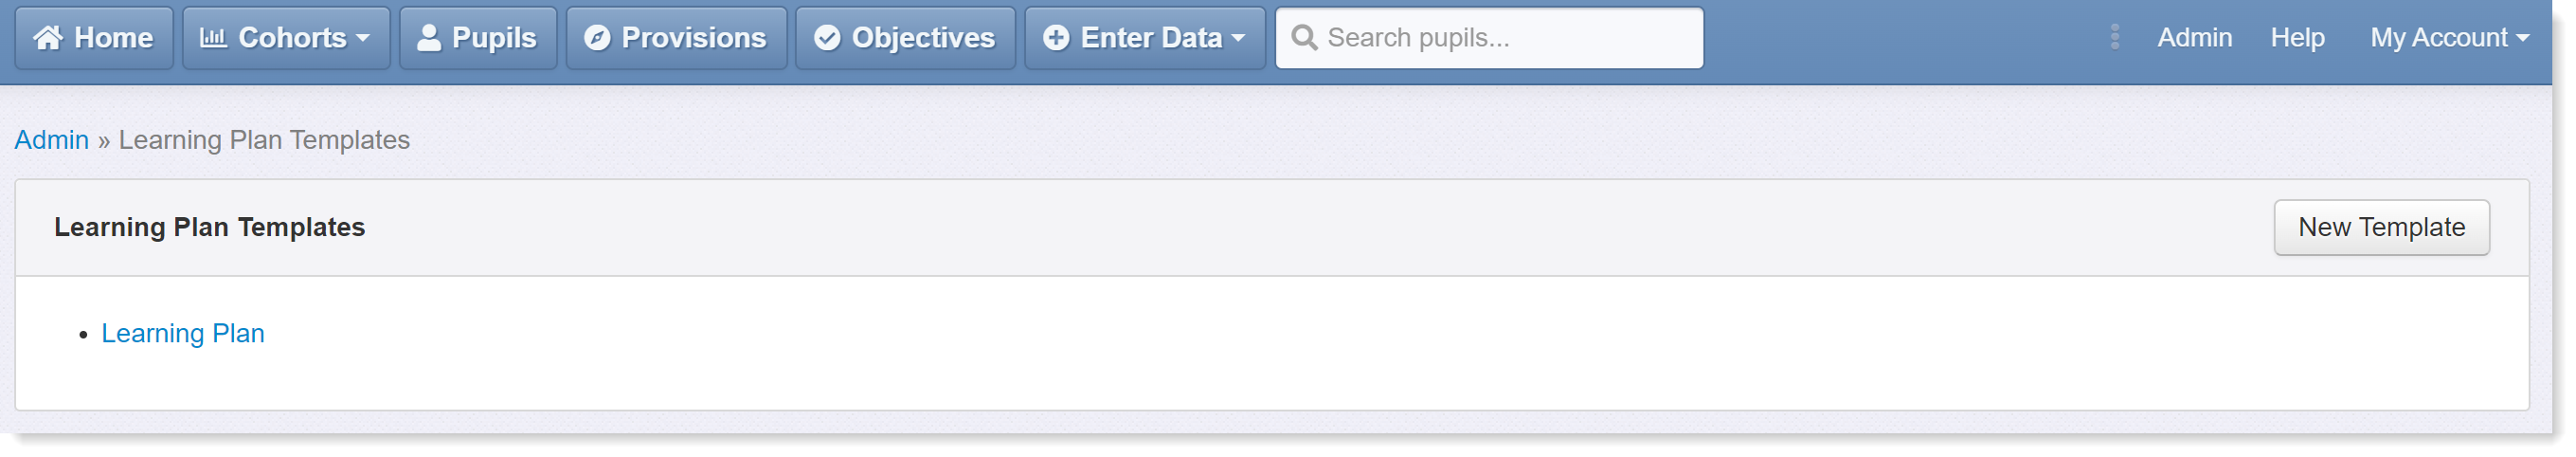The height and width of the screenshot is (457, 2576).
Task: Click the Provisions compass icon
Action: tap(597, 38)
